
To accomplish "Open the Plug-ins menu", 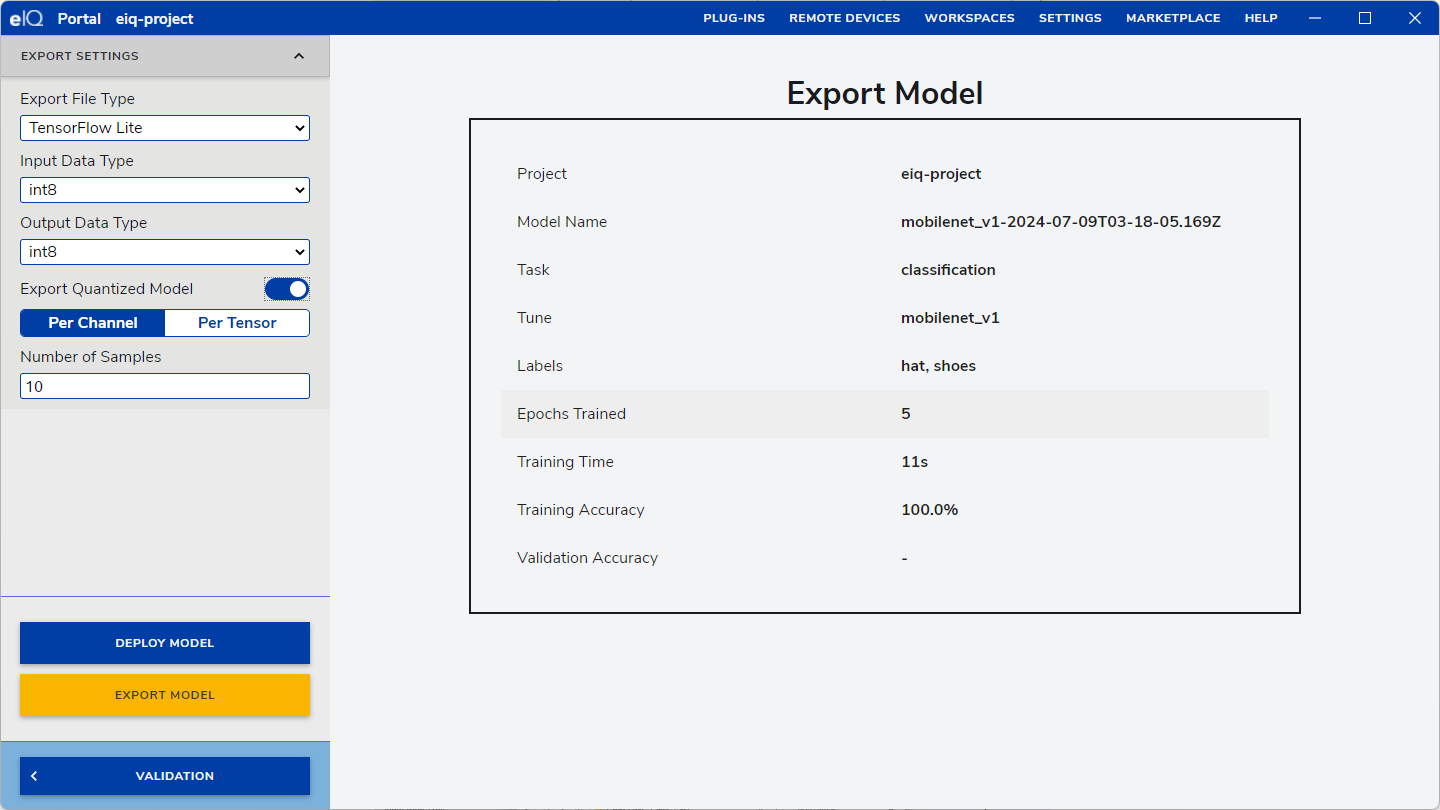I will click(x=734, y=18).
